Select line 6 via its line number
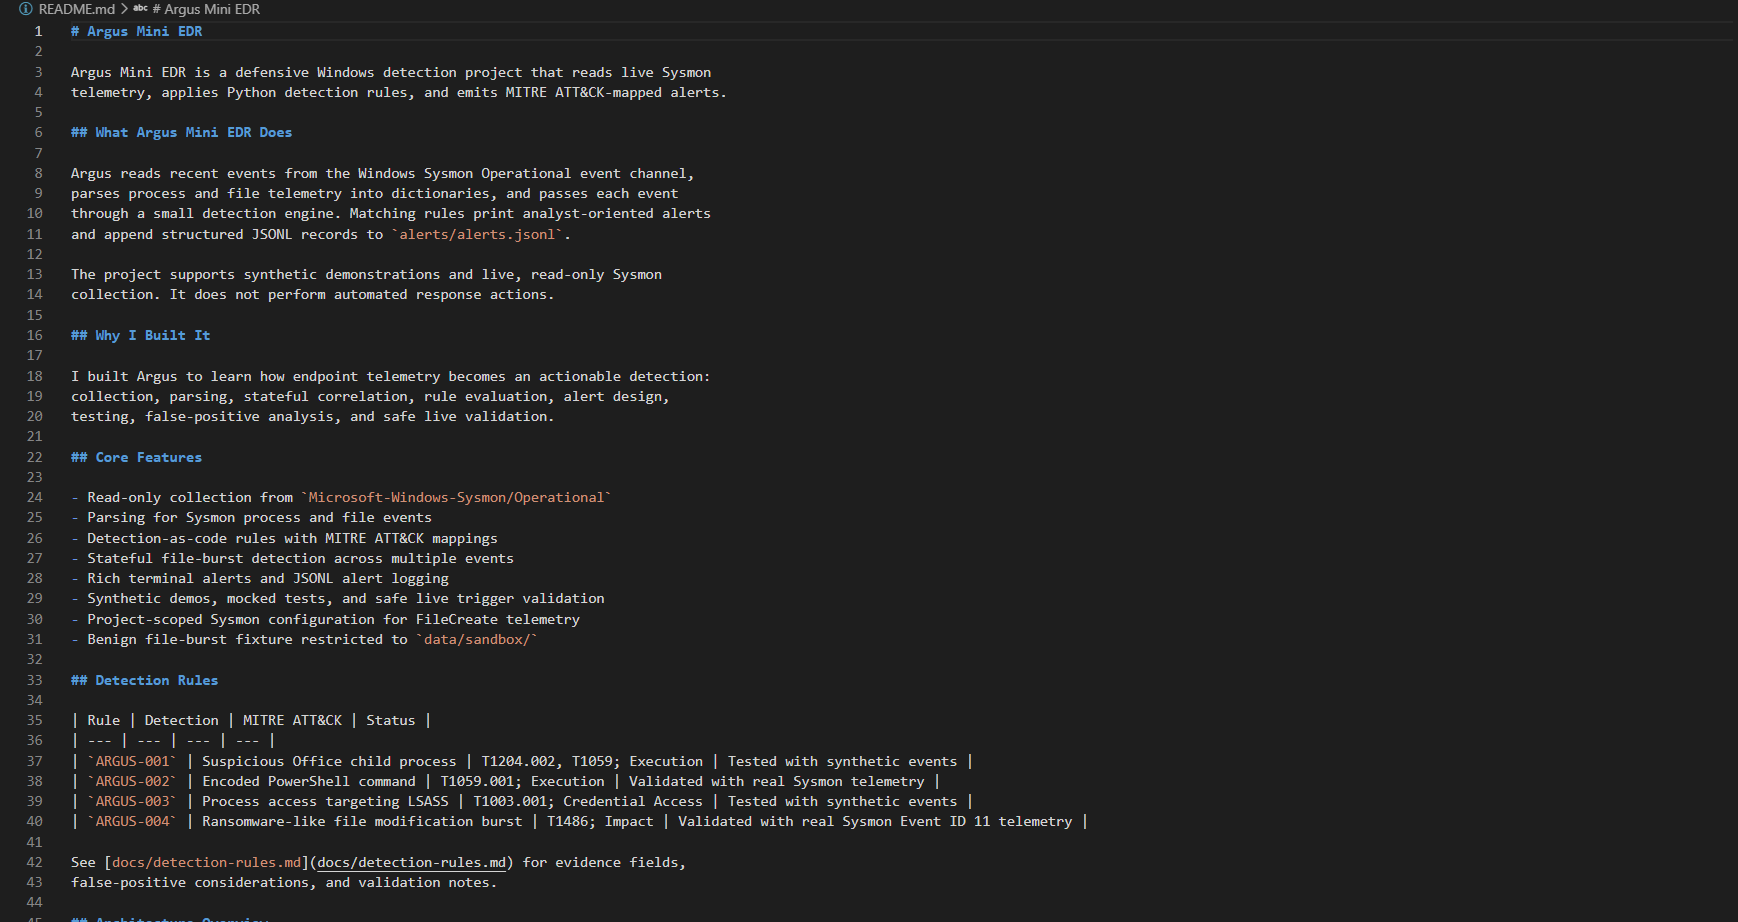 coord(38,132)
